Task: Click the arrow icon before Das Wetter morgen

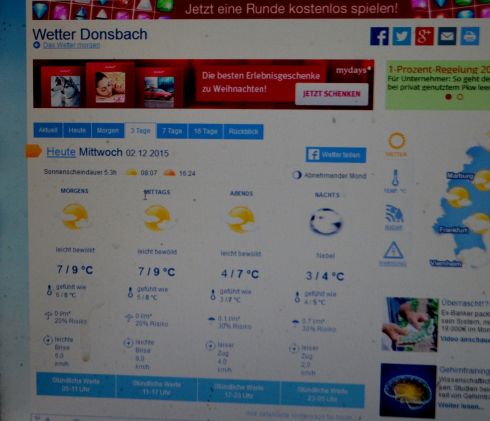Action: (36, 45)
